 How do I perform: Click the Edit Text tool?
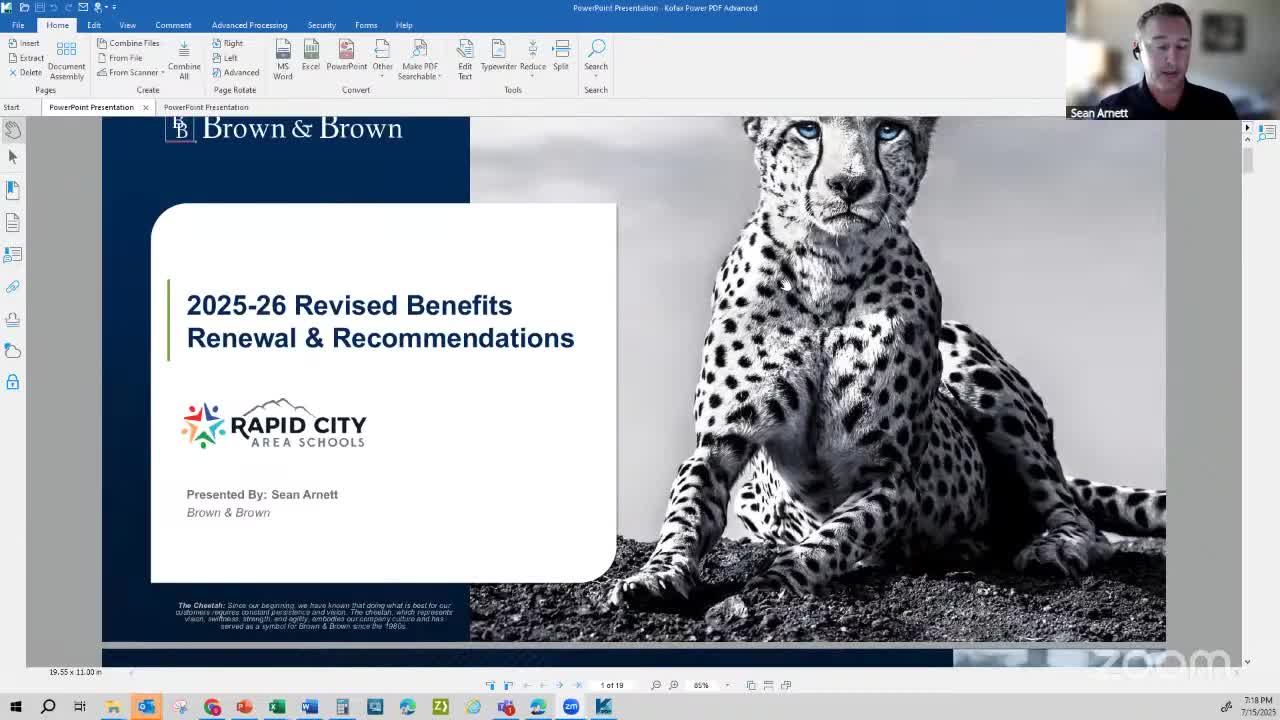[465, 58]
